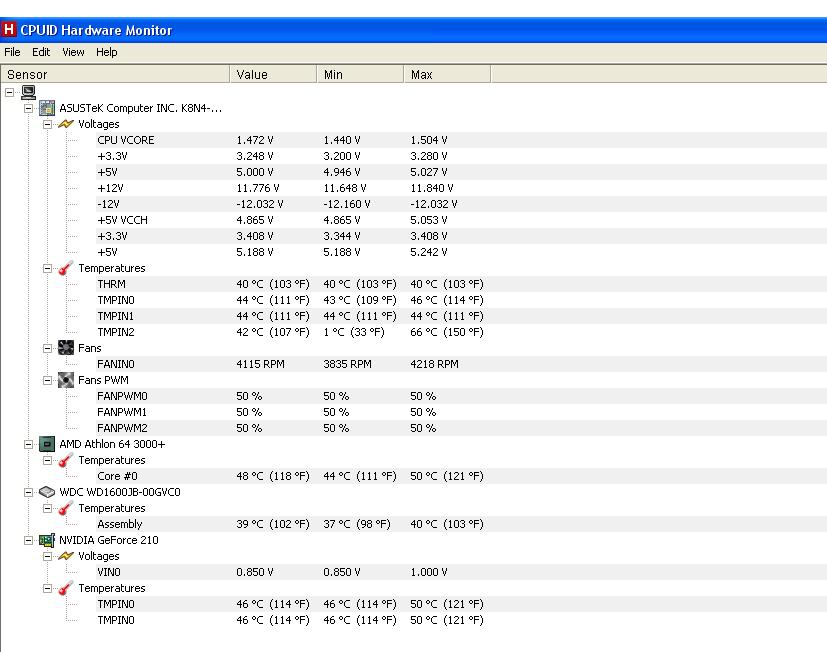The width and height of the screenshot is (827, 652).
Task: Click the ASUSTeK motherboard icon
Action: coord(47,108)
